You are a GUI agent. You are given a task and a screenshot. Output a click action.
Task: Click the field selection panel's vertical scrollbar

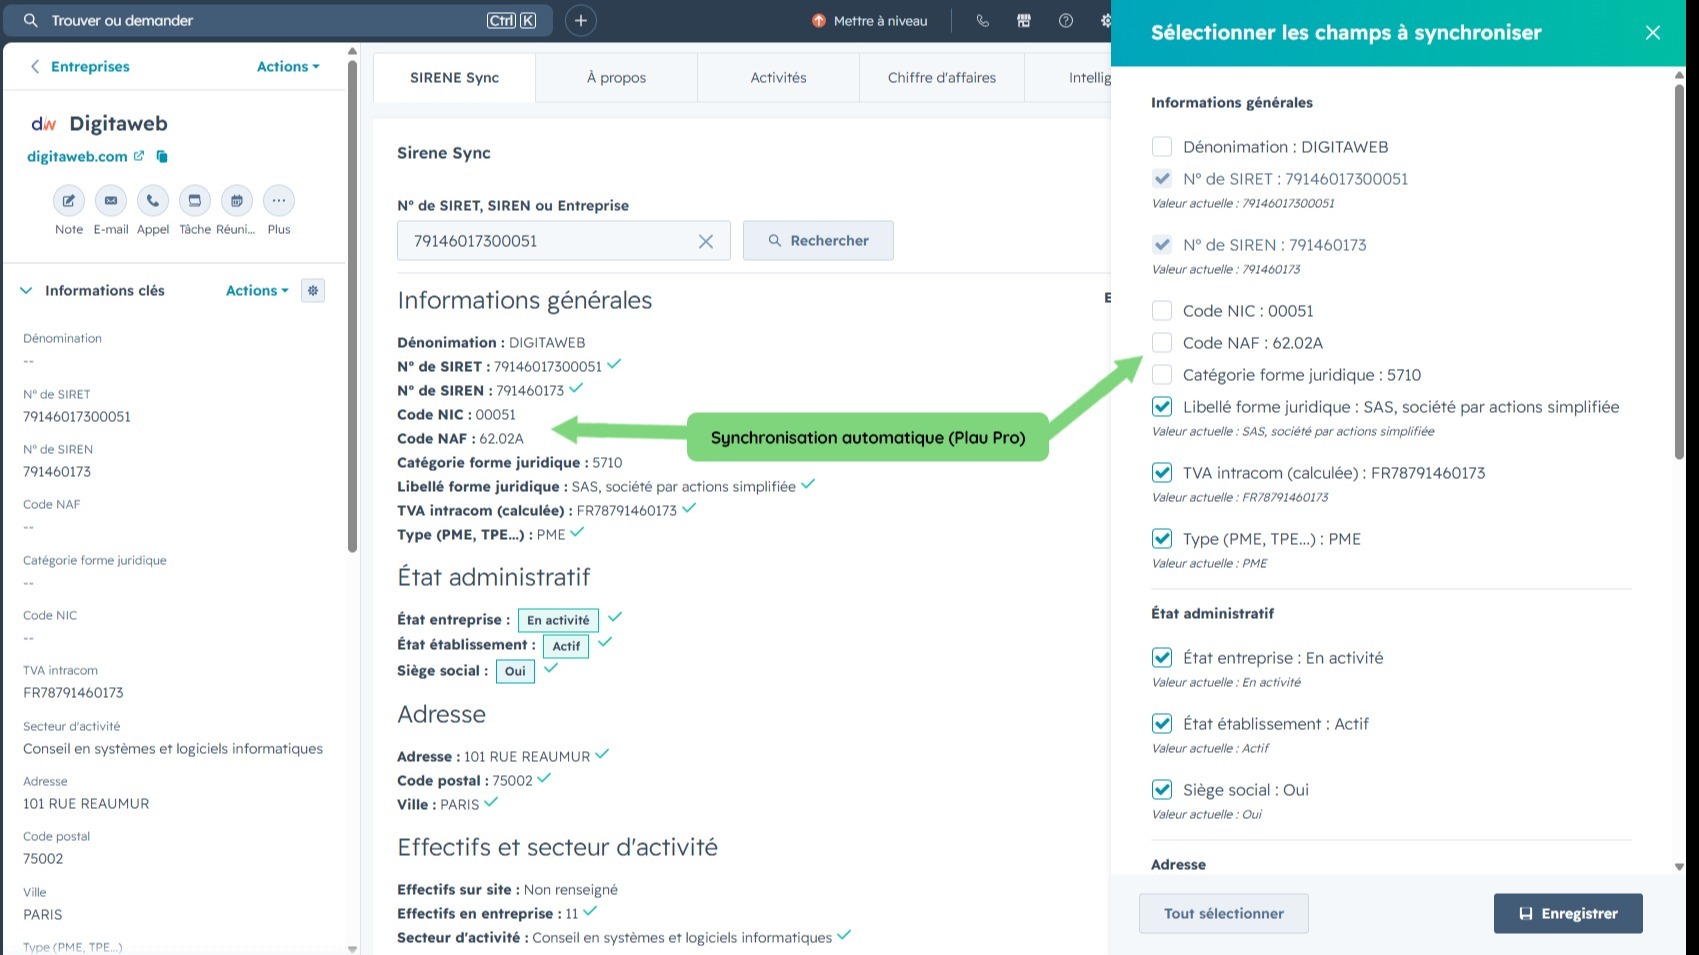coord(1679,272)
